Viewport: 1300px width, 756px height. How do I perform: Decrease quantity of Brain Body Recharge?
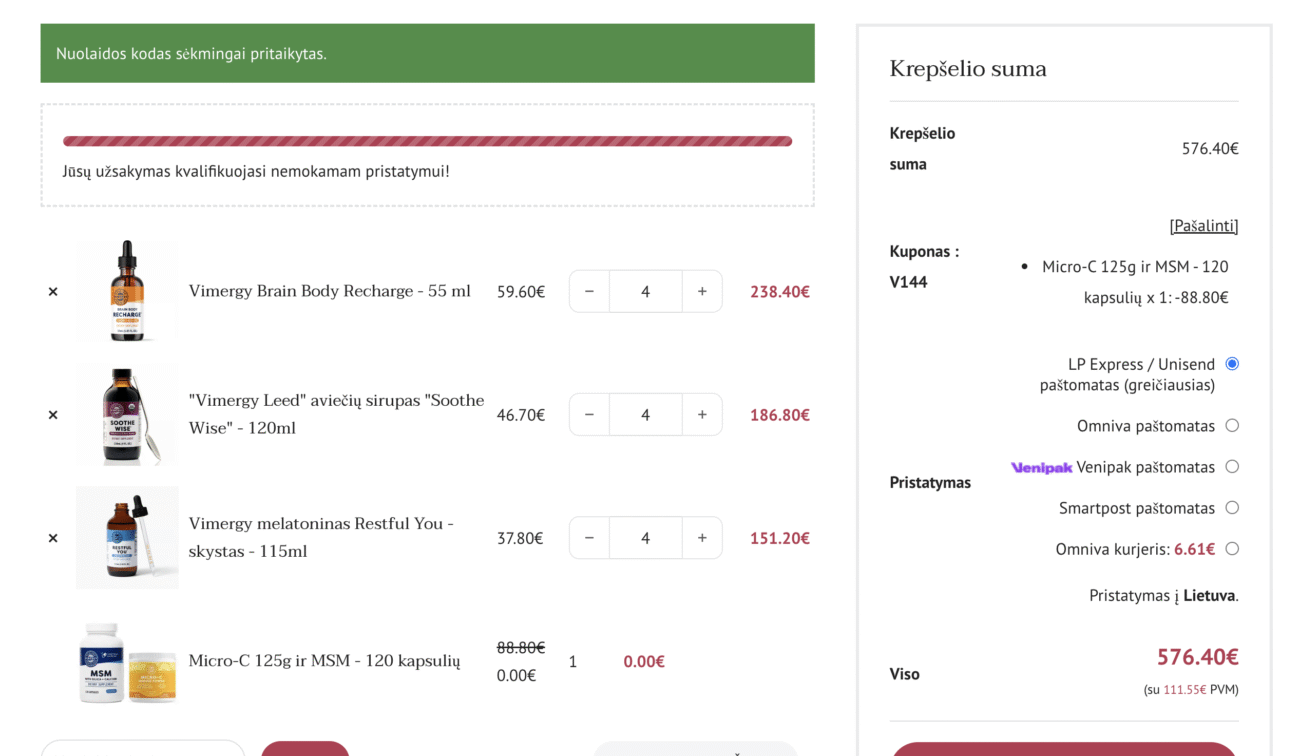click(x=589, y=291)
